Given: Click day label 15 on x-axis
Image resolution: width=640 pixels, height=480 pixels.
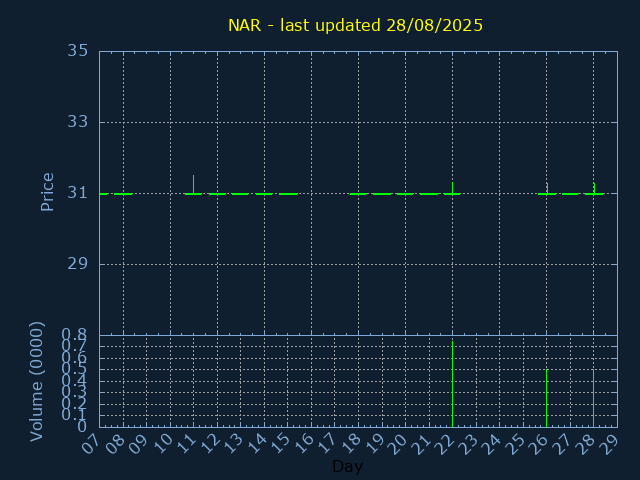Looking at the screenshot, I should (x=279, y=444).
